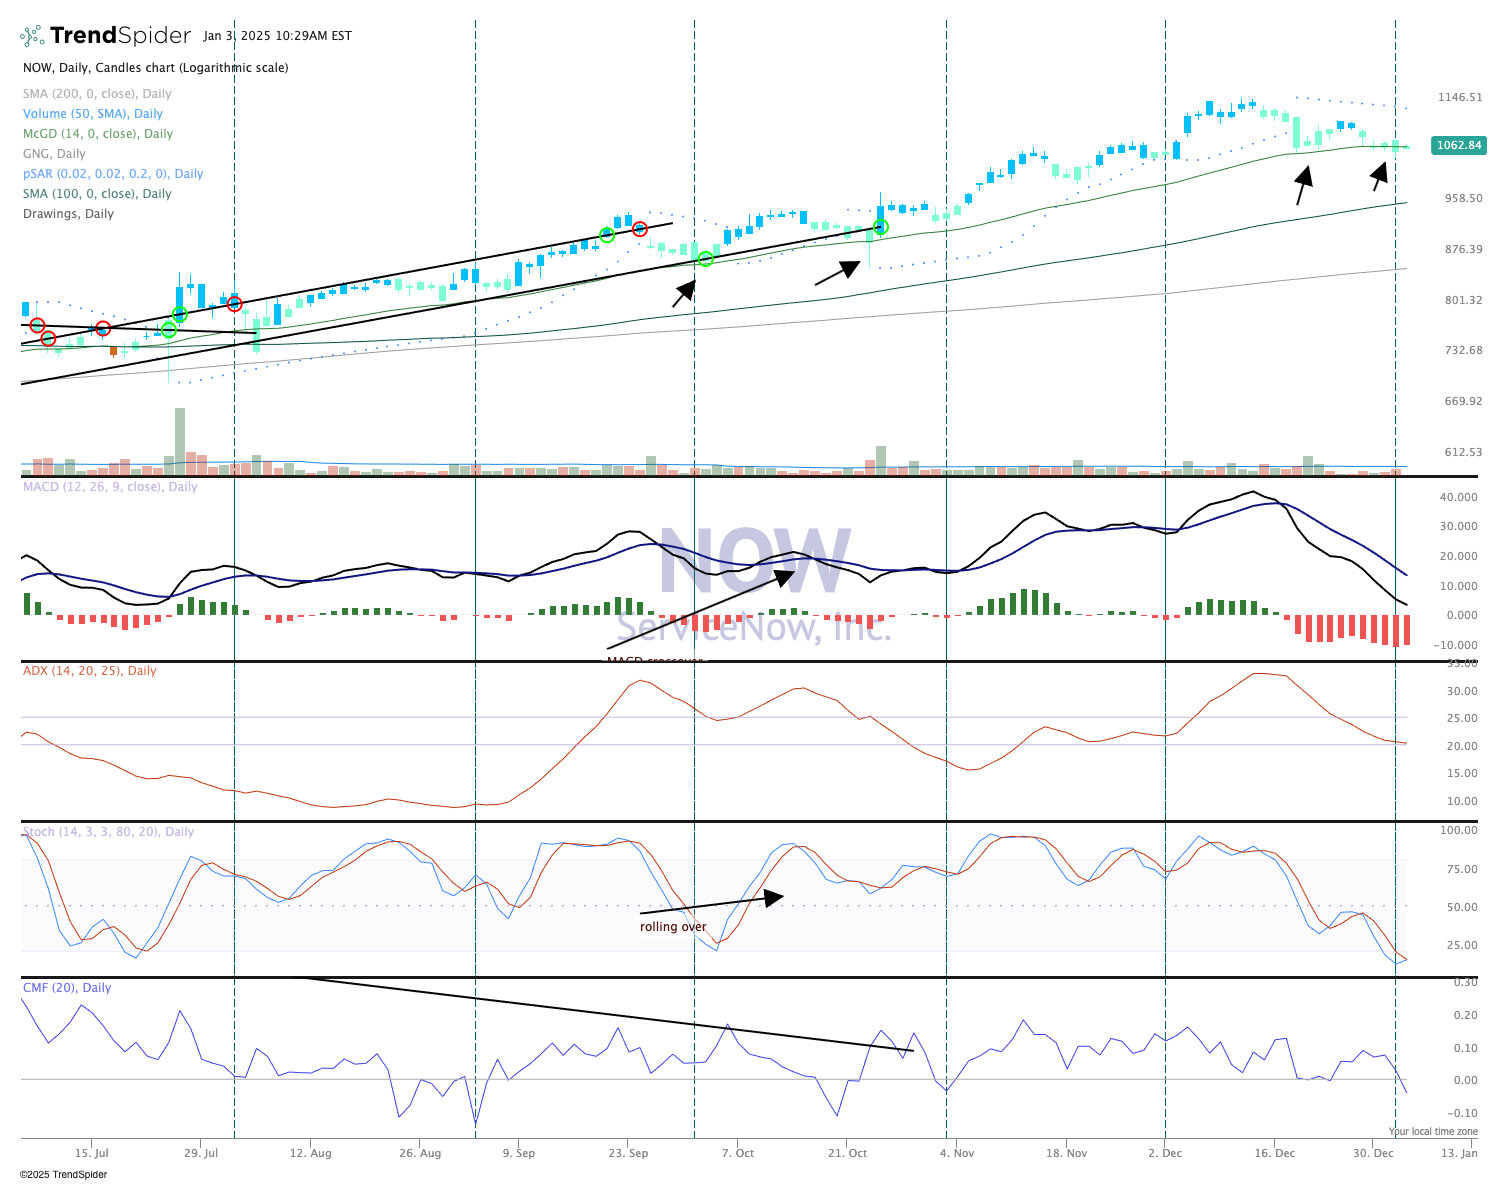Click the black arrow in the MACD panel

700,610
